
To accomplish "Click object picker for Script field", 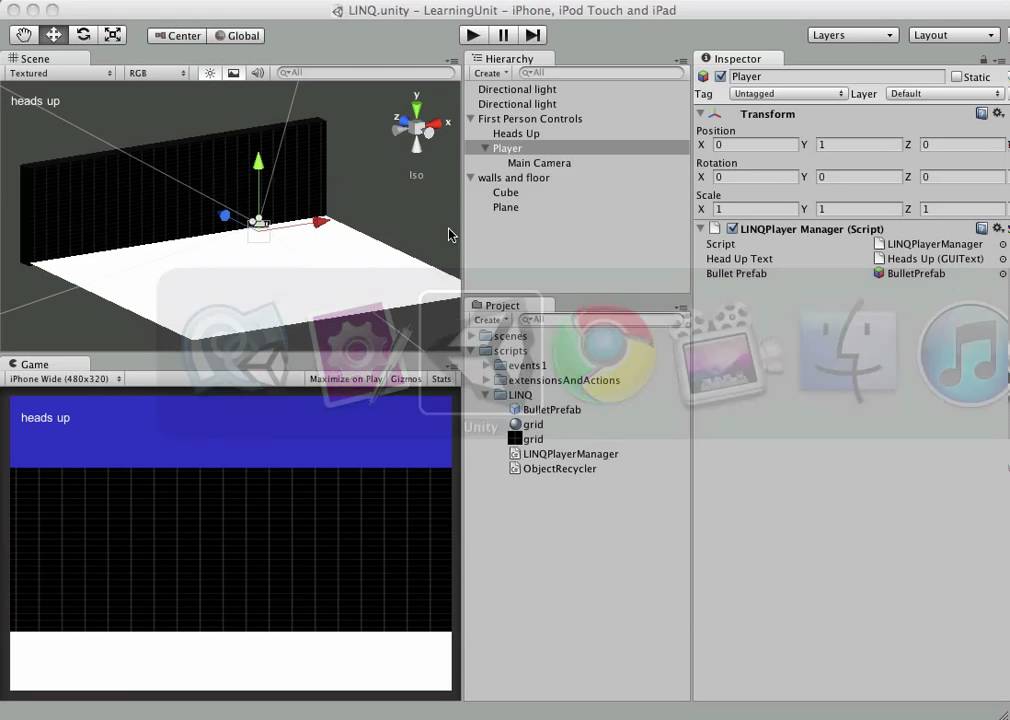I will tap(1003, 244).
